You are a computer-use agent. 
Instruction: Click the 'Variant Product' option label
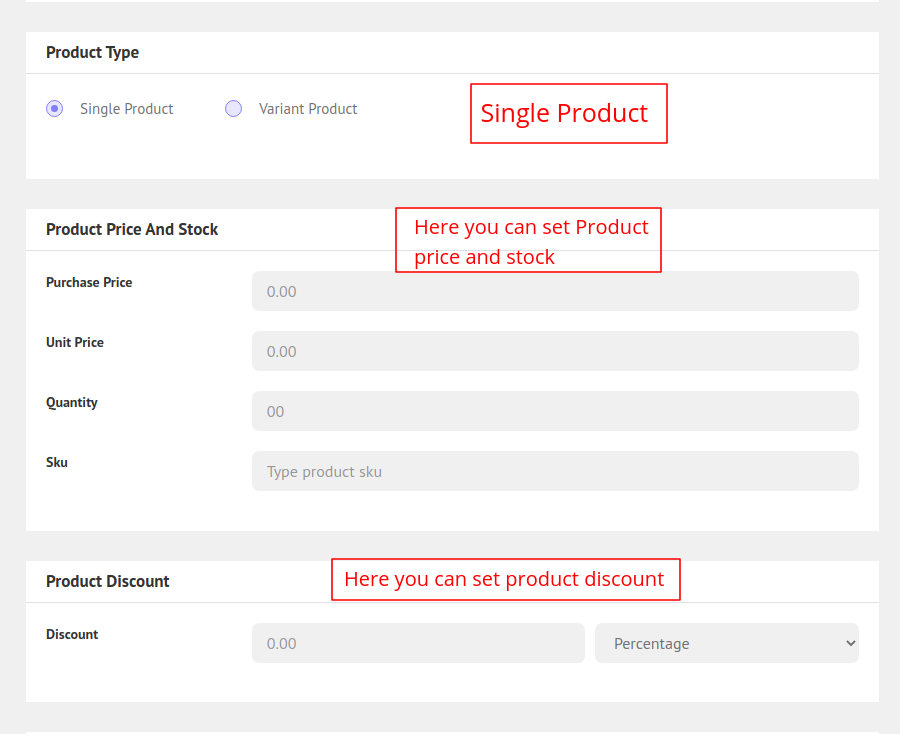pyautogui.click(x=307, y=109)
